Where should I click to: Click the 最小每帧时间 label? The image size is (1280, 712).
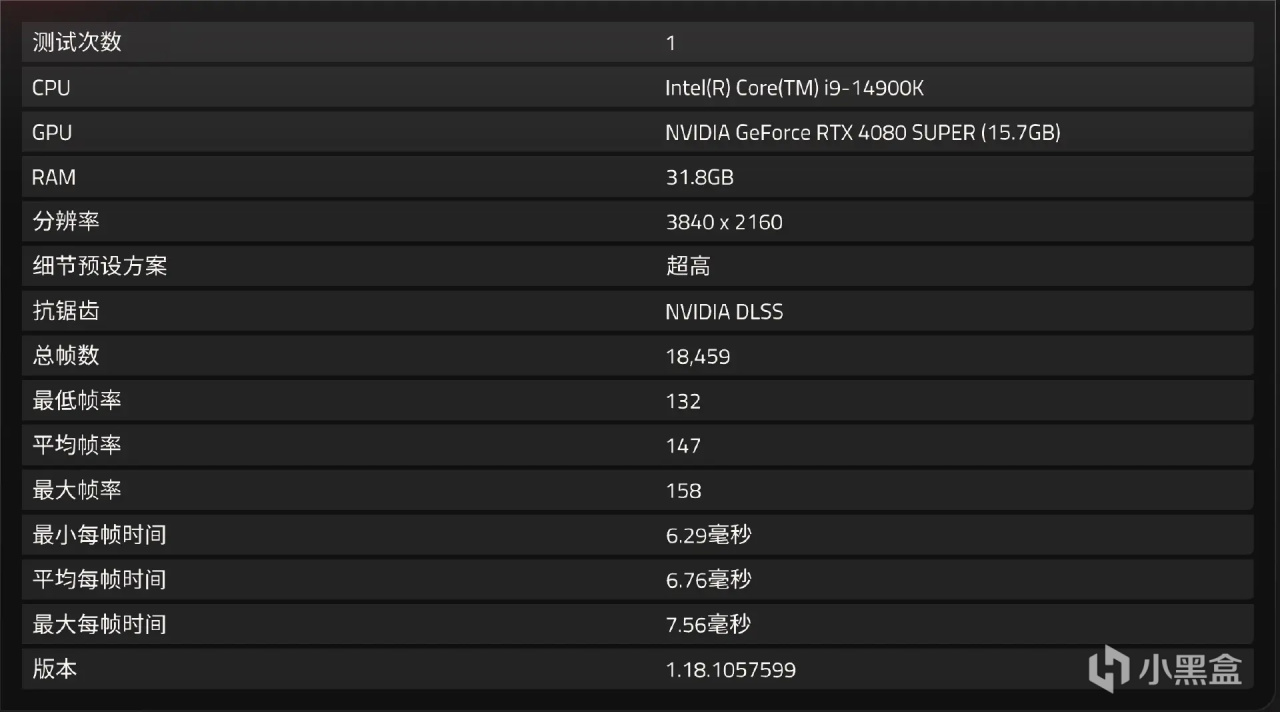[x=99, y=534]
